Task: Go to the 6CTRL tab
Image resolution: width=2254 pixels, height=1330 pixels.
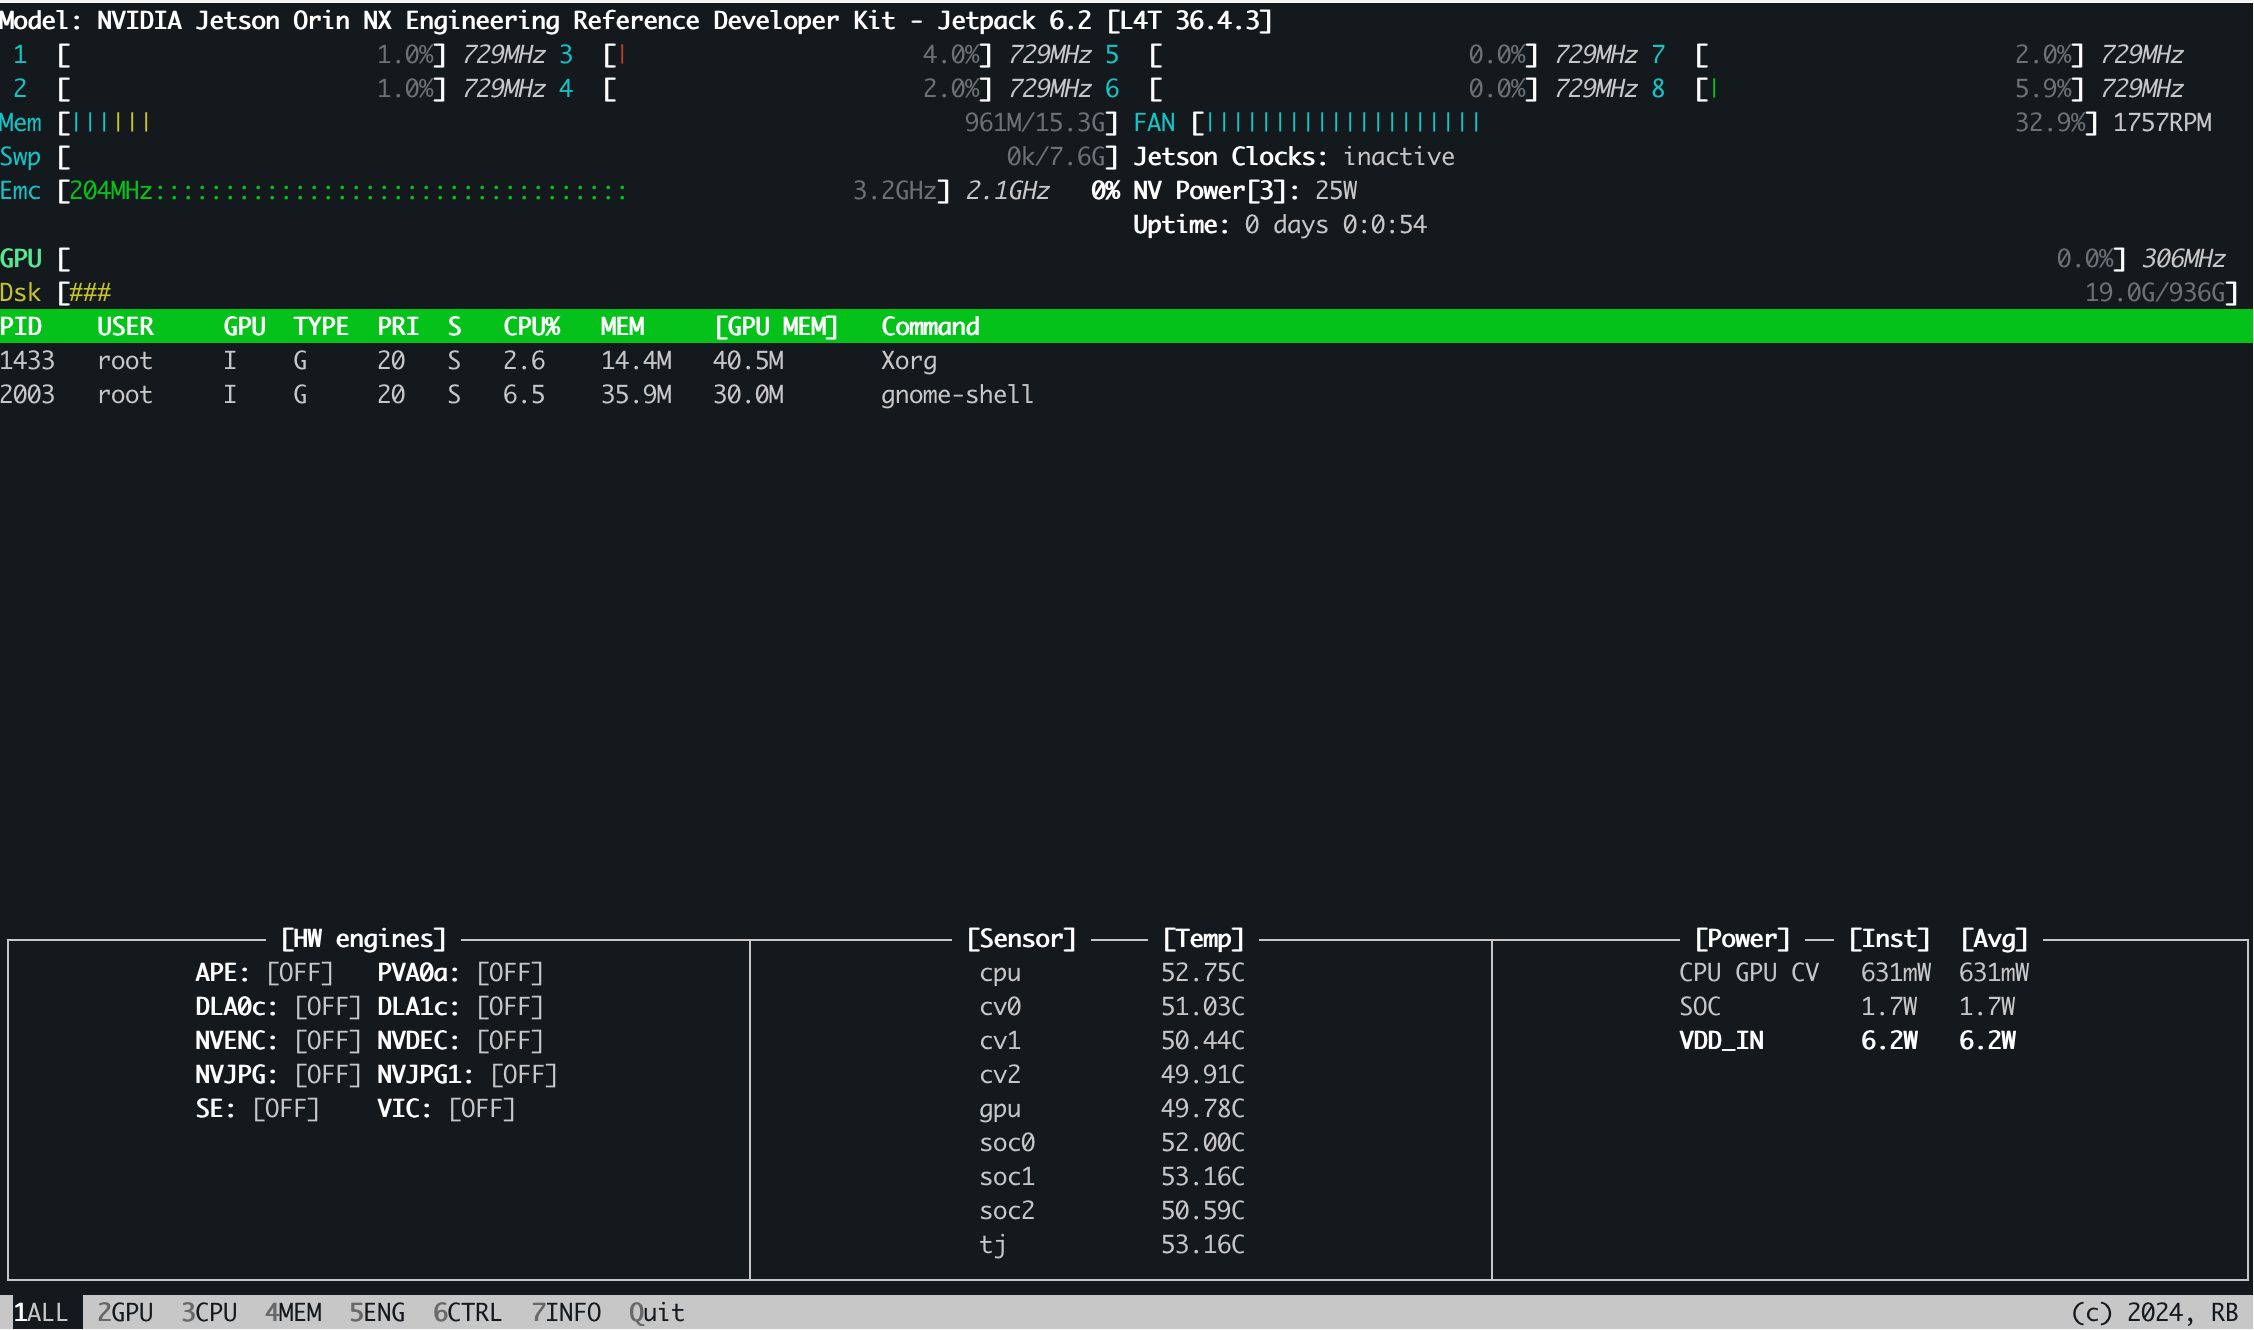Action: coord(467,1312)
